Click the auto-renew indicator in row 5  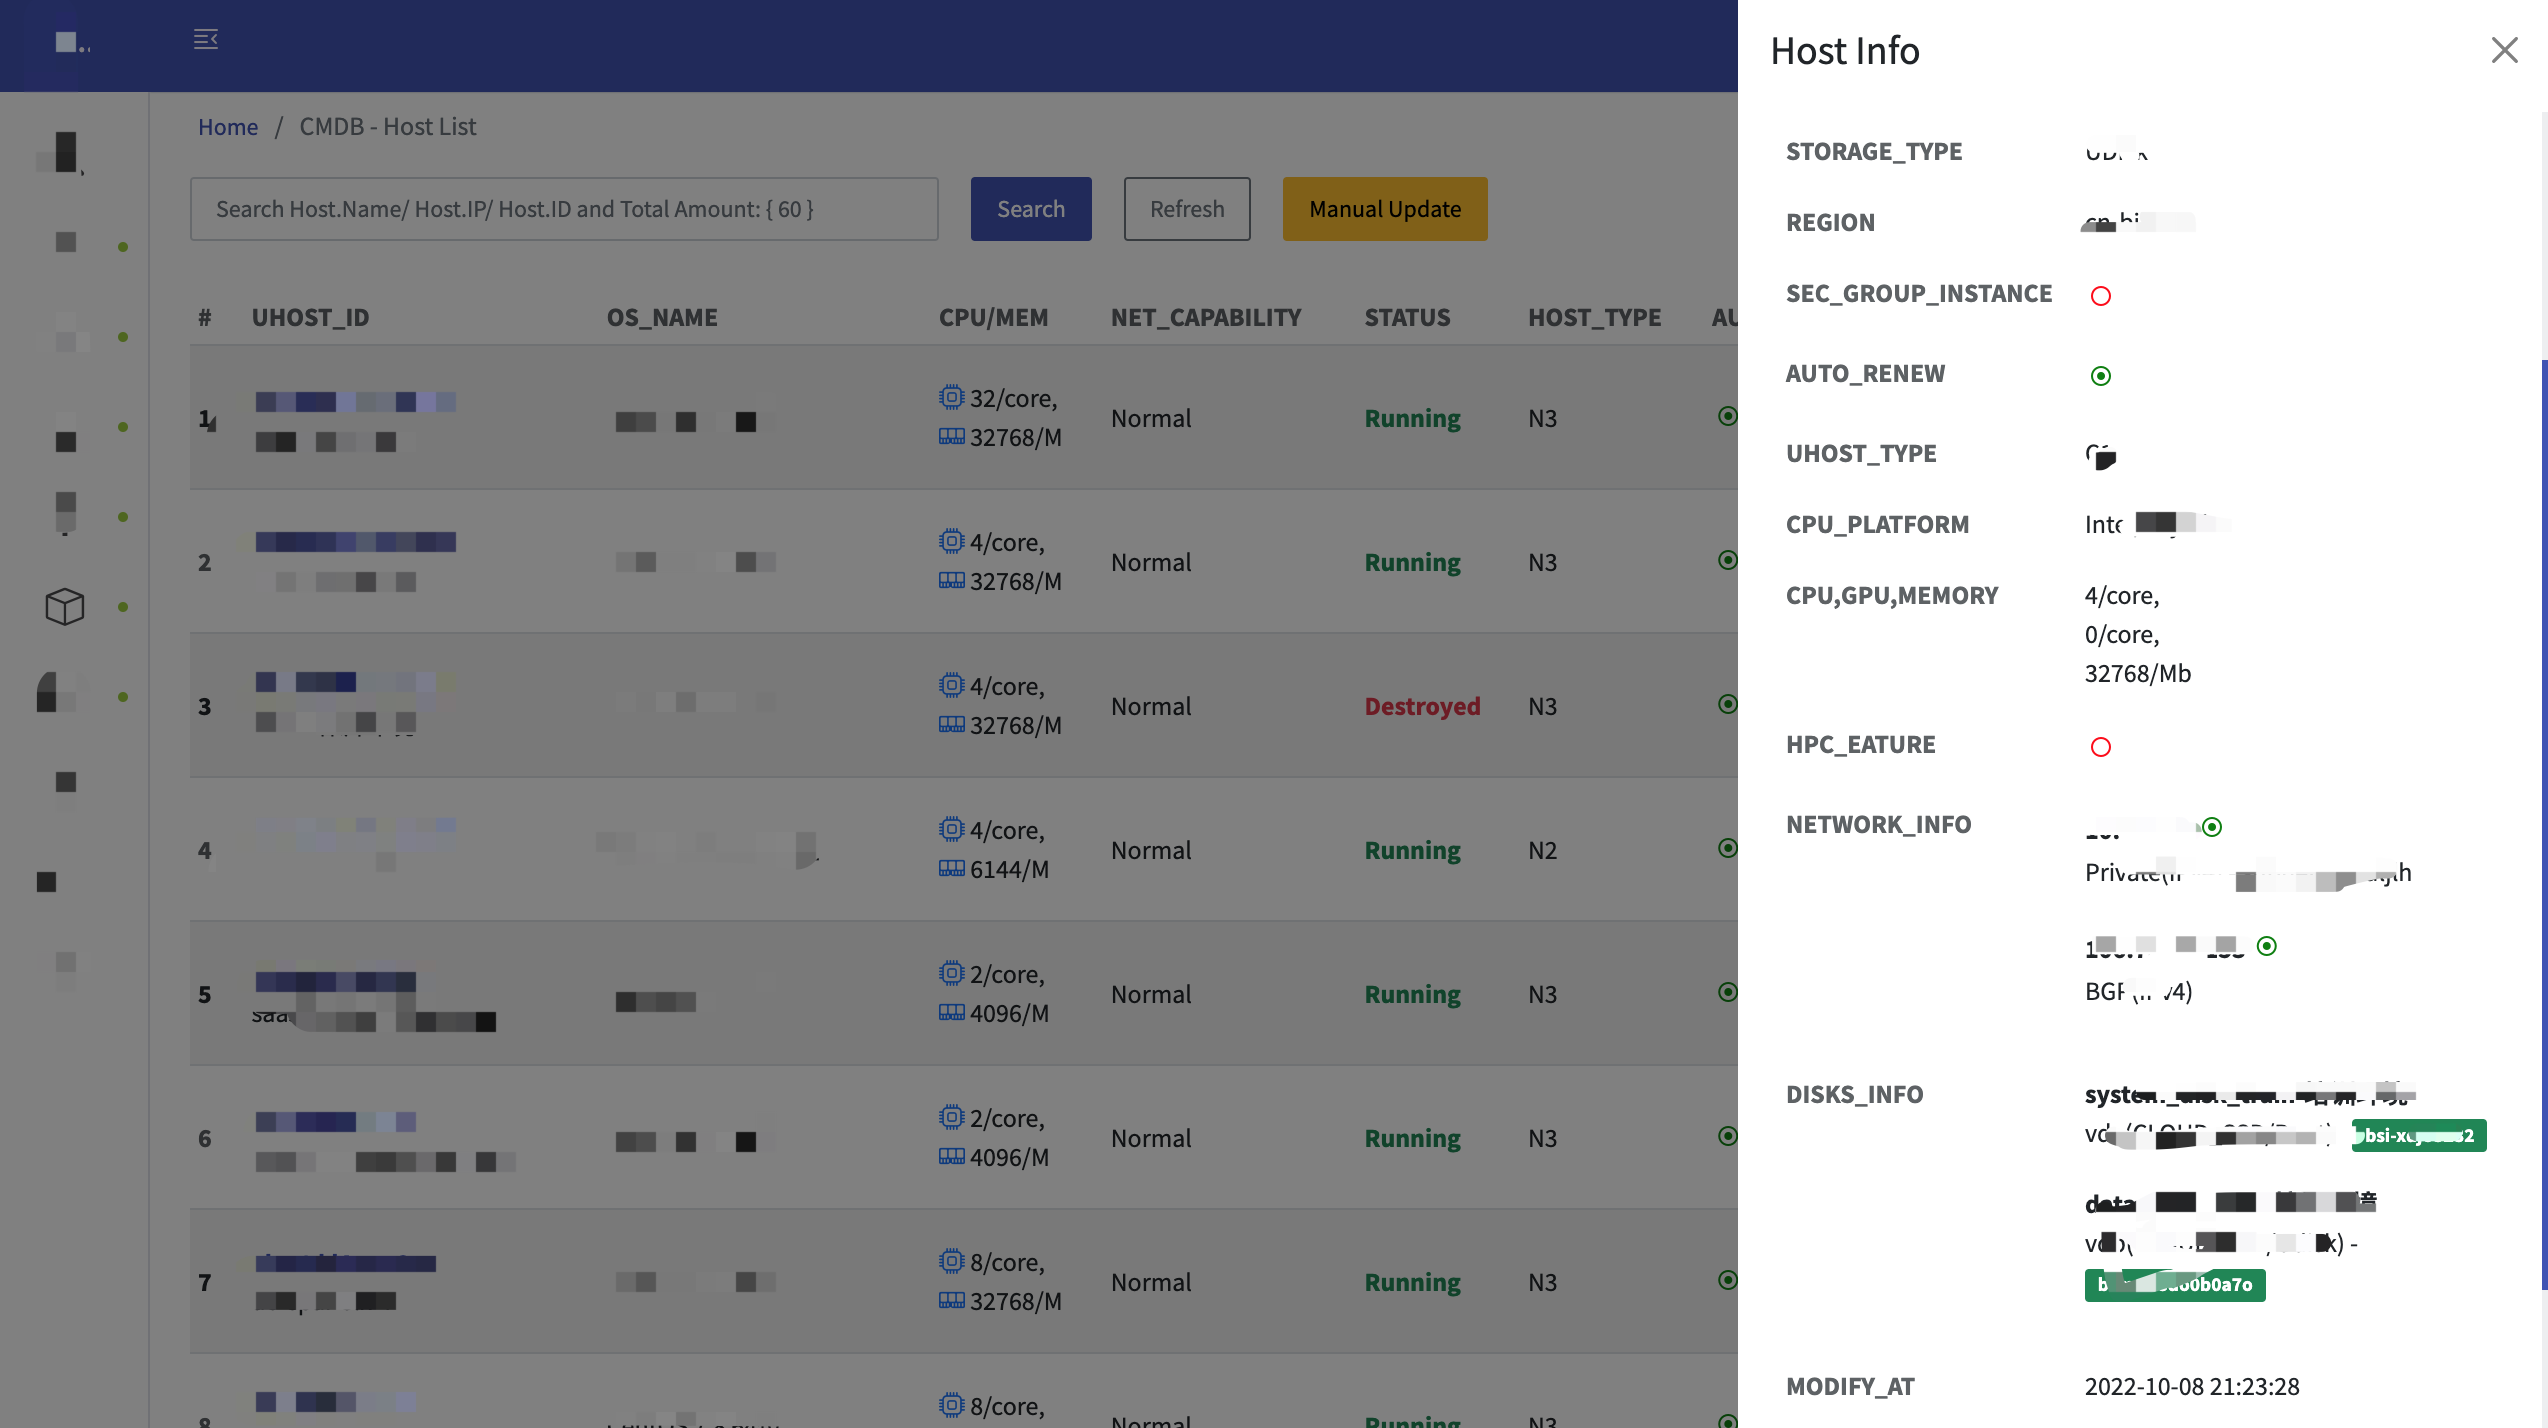(x=1727, y=992)
